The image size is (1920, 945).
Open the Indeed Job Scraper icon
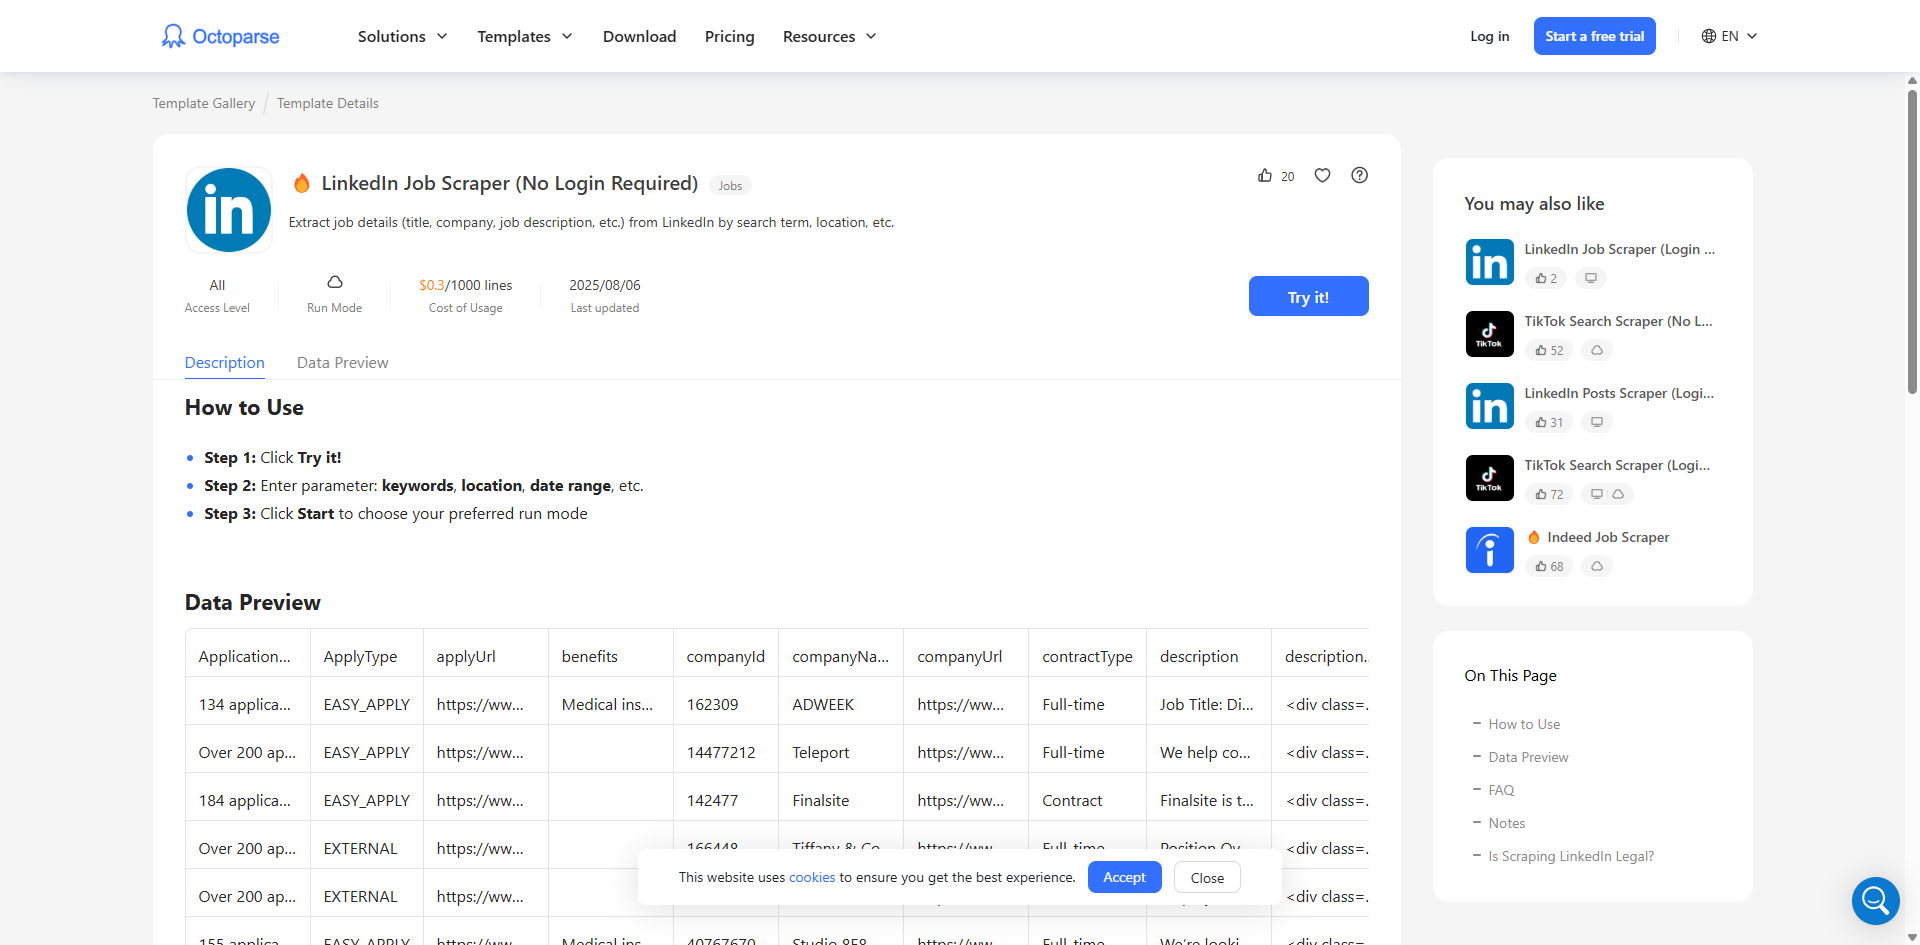click(x=1489, y=550)
